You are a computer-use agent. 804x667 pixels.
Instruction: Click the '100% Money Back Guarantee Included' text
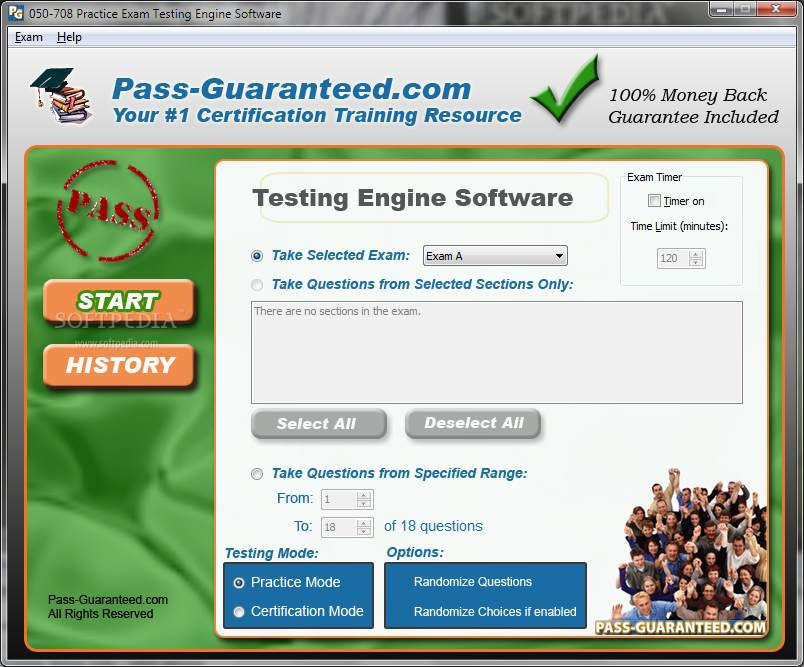click(x=693, y=106)
